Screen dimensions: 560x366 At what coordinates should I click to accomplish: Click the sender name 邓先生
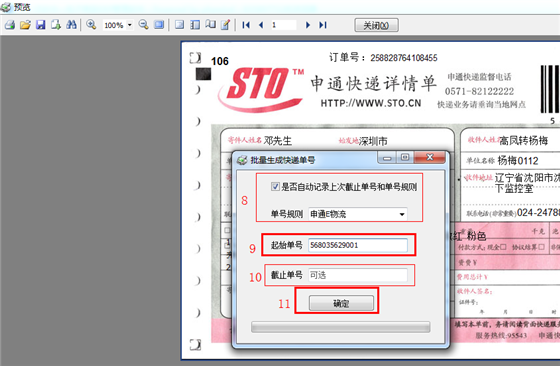point(278,141)
